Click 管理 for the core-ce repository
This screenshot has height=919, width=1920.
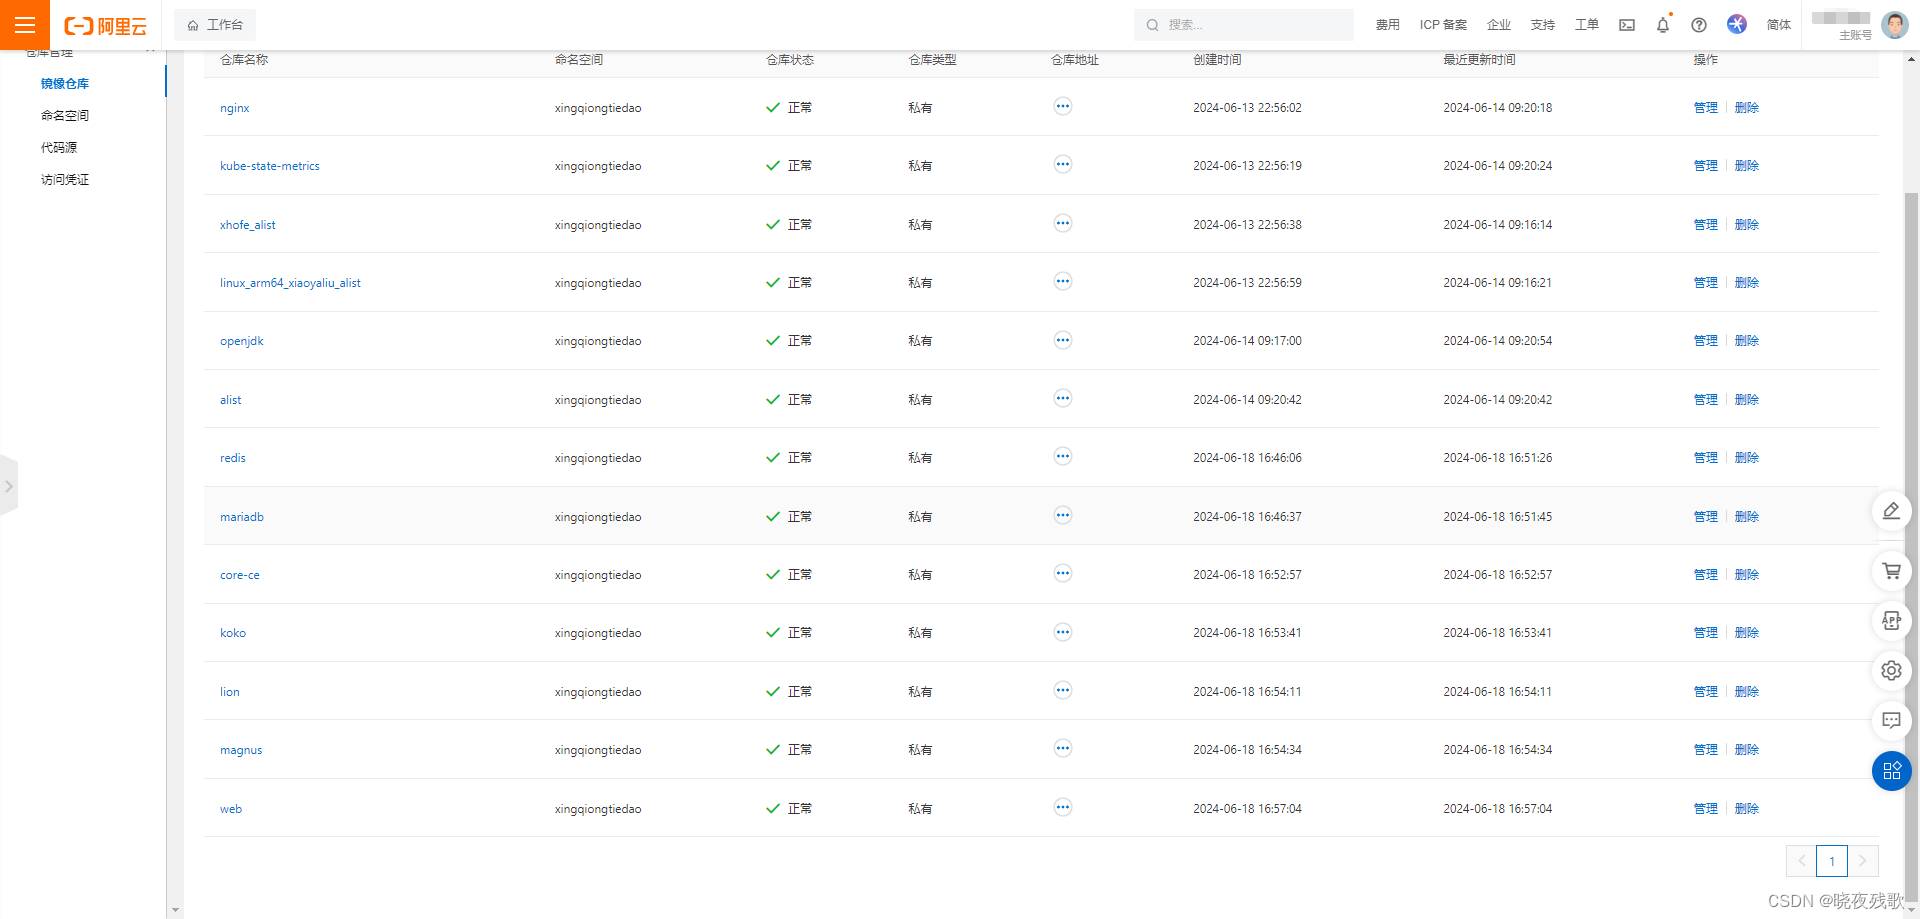(x=1706, y=575)
